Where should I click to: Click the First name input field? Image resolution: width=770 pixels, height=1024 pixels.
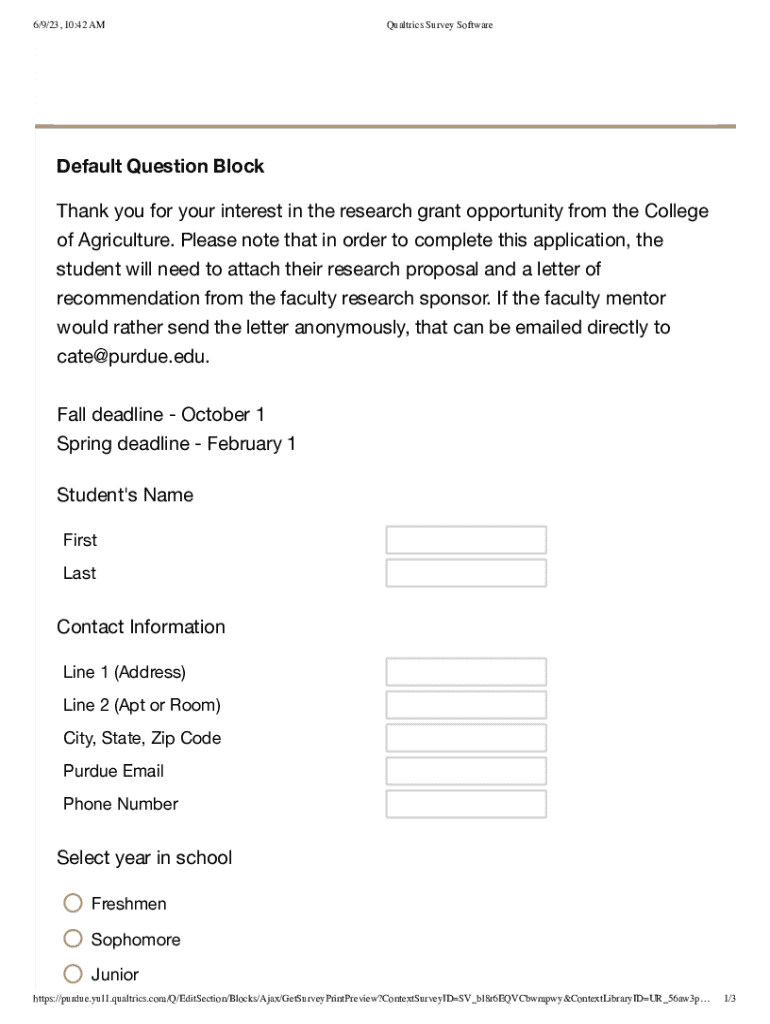pos(466,540)
